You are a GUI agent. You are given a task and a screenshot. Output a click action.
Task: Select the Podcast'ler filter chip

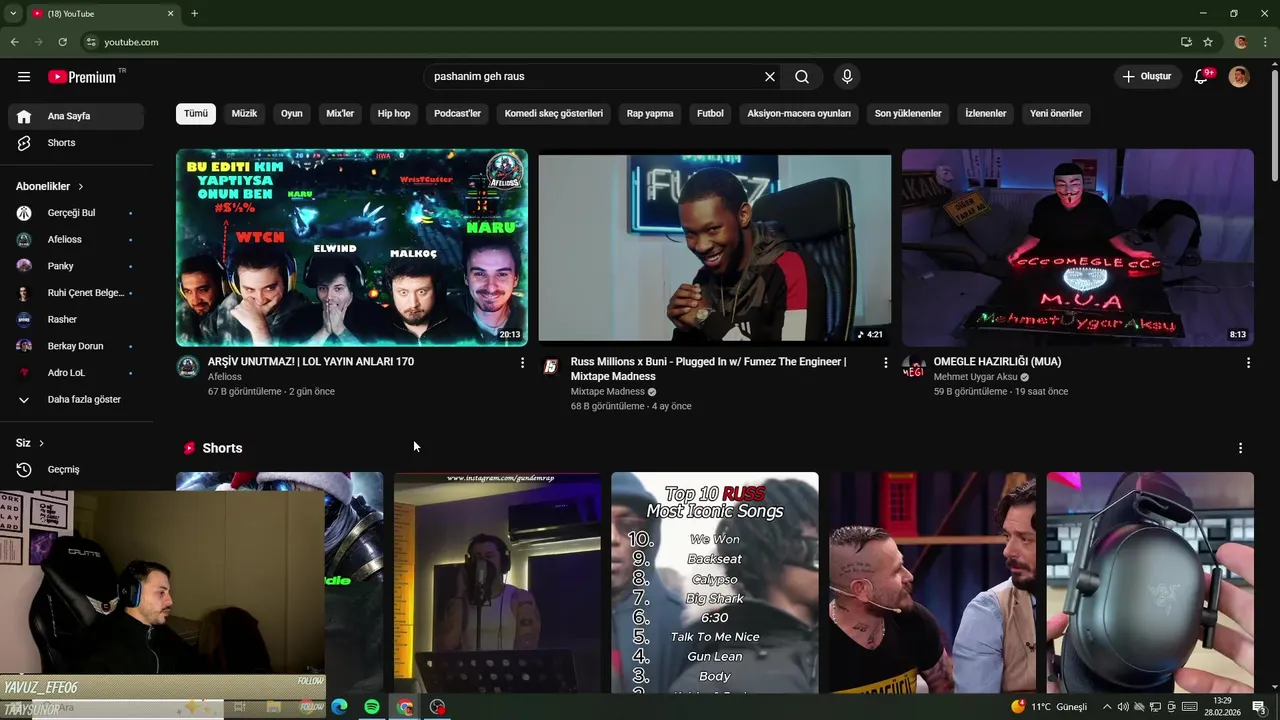click(x=457, y=114)
